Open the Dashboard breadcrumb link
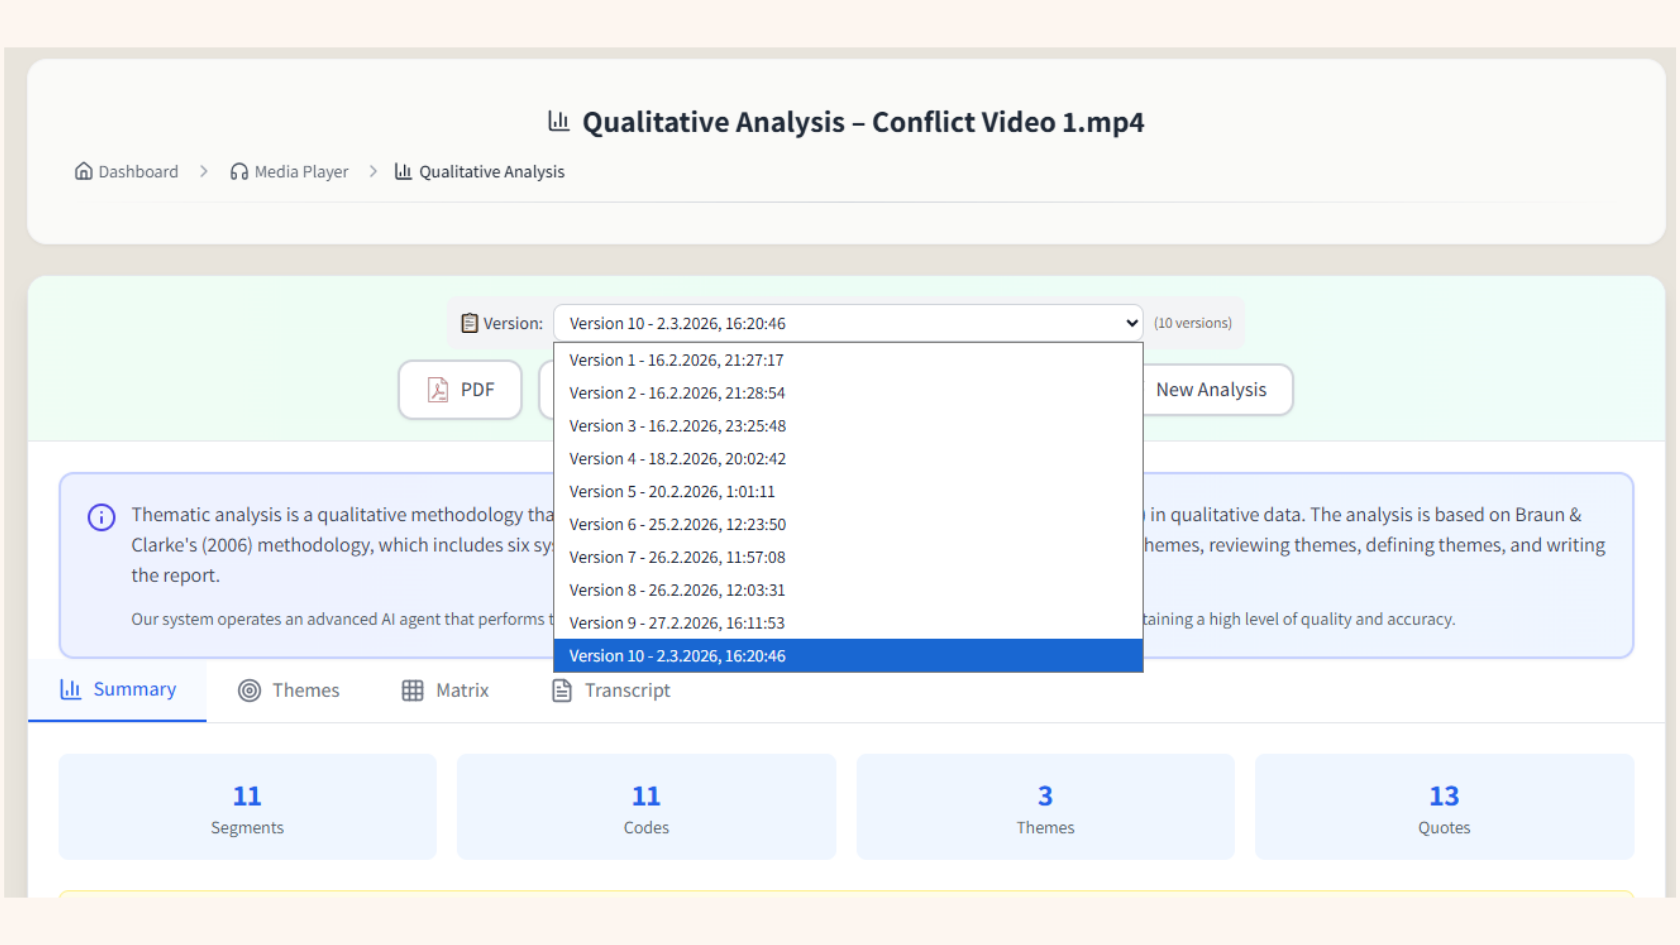Viewport: 1680px width, 945px height. [x=137, y=171]
